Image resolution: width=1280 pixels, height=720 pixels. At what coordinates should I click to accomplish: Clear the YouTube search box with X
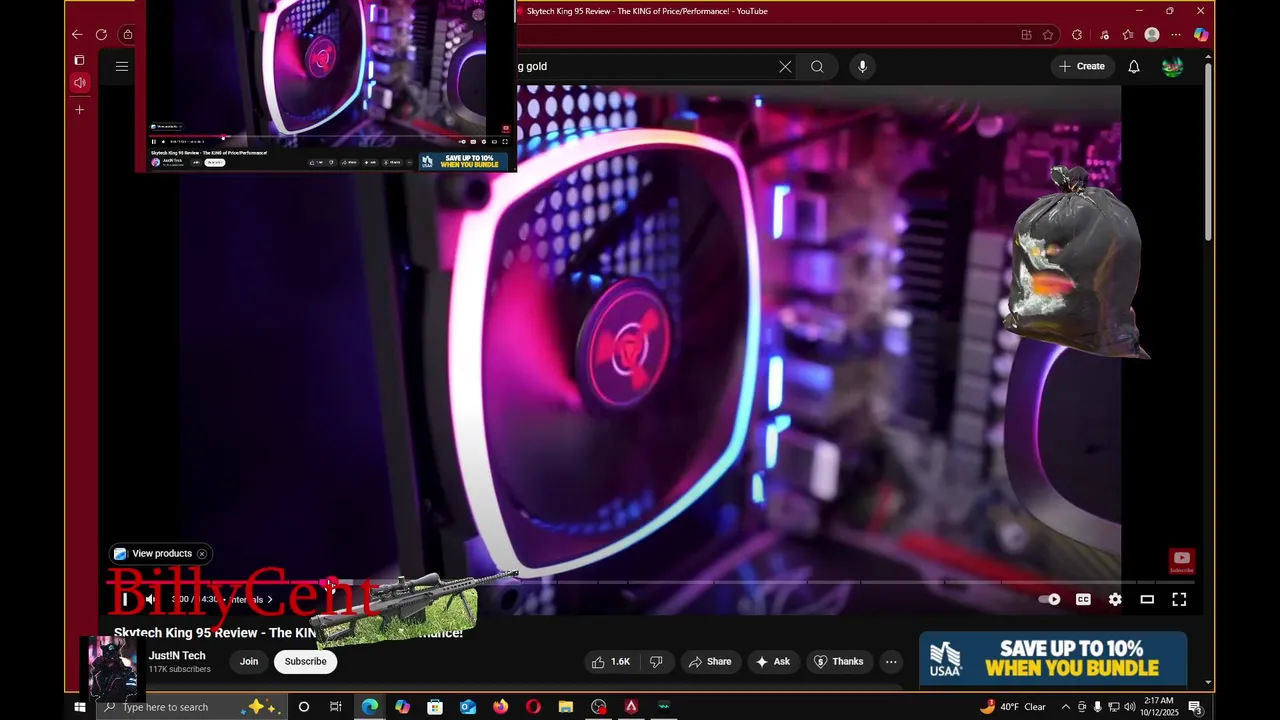coord(785,67)
